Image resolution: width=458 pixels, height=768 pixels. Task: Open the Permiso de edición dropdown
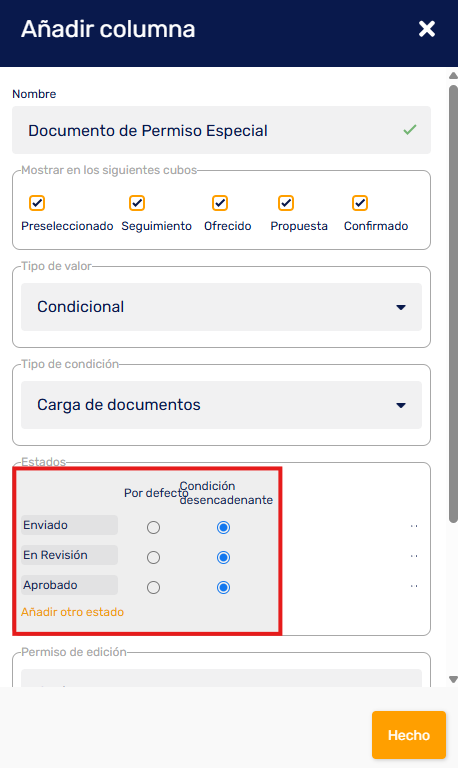coord(221,678)
